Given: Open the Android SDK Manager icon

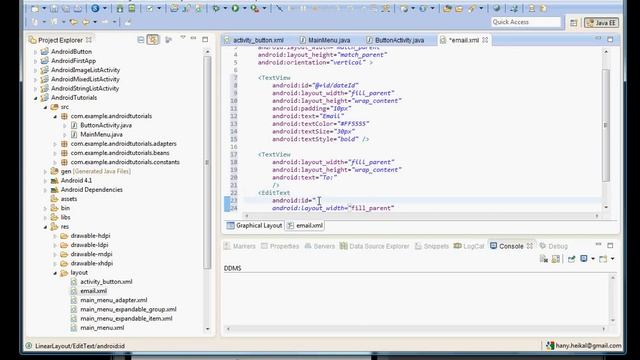Looking at the screenshot, I should (x=120, y=9).
